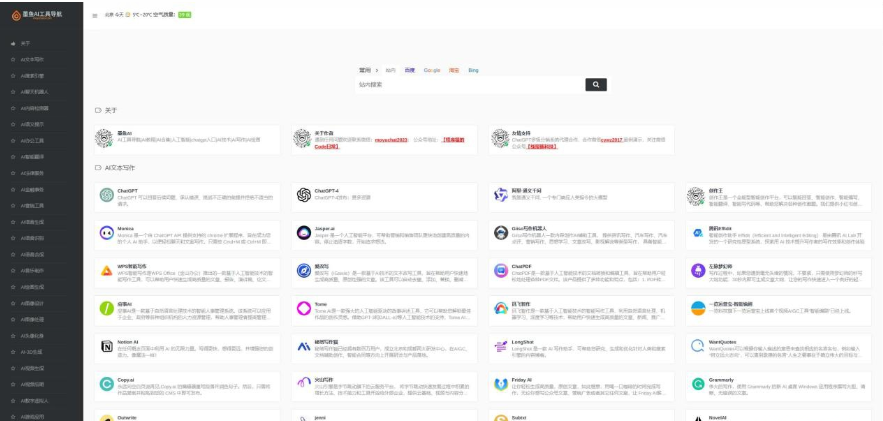Click the Notion AI logo icon

tap(106, 346)
